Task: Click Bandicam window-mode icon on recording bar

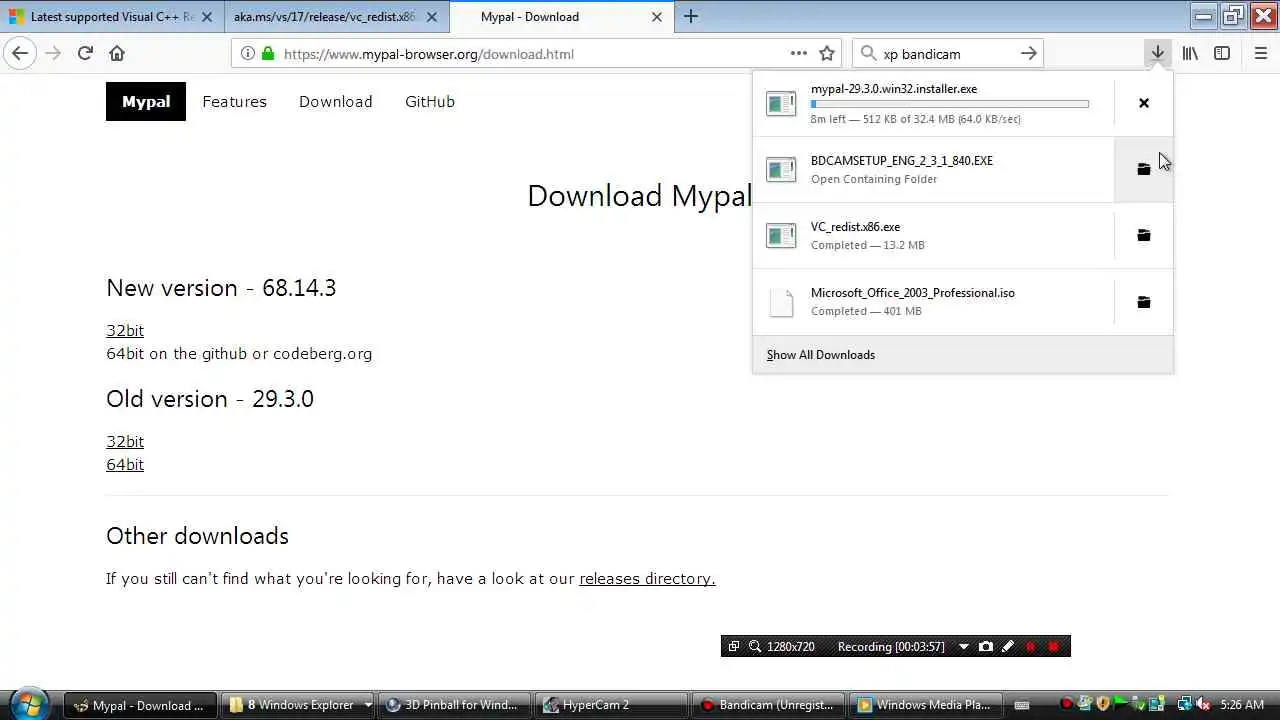Action: 733,646
